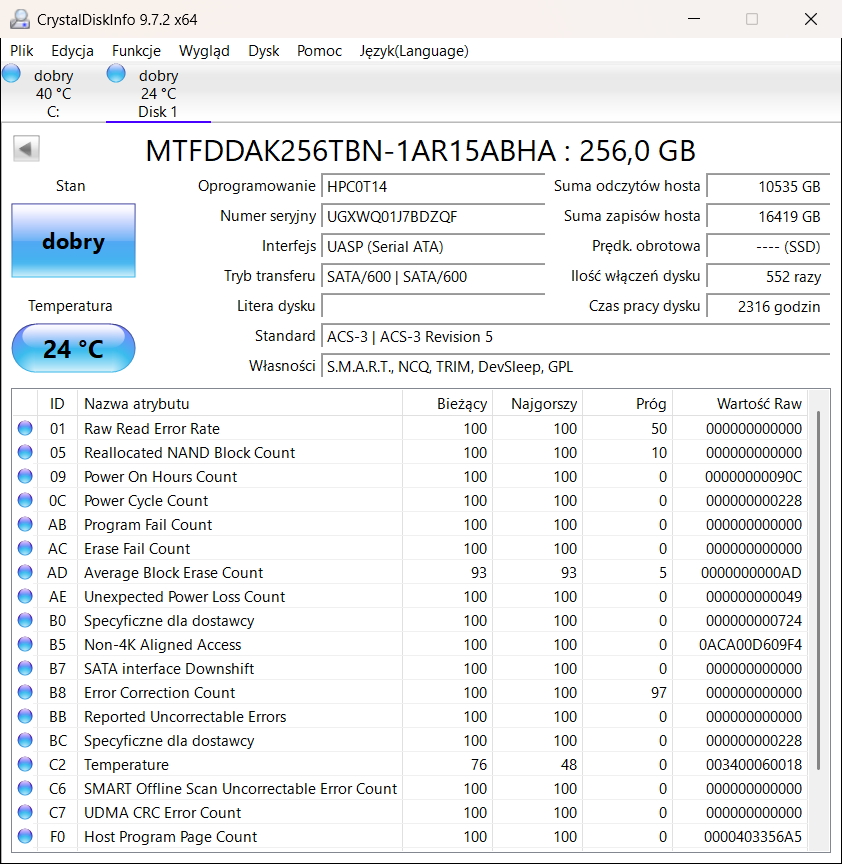
Task: Click the blue status orb for drive C:
Action: click(x=11, y=74)
